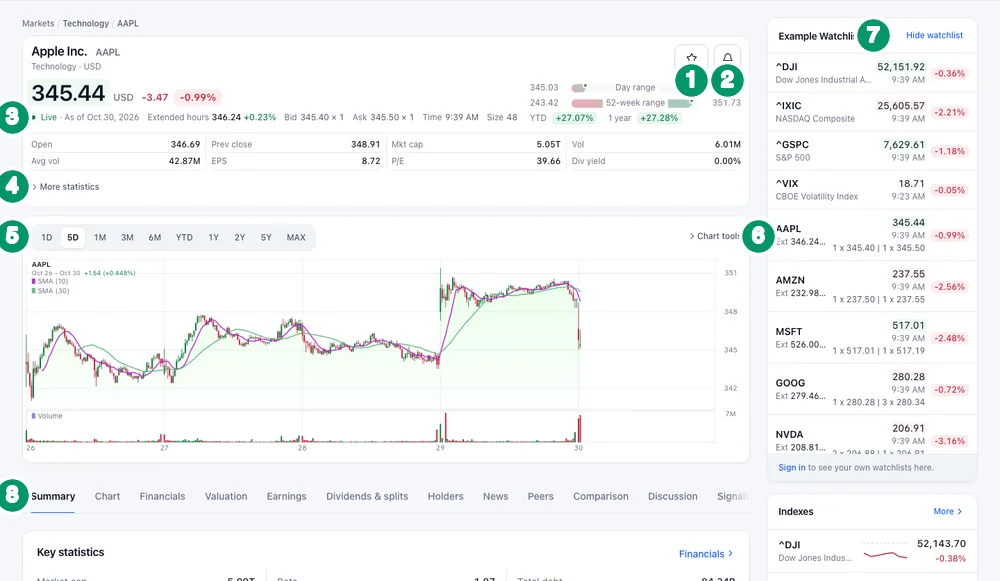Click the YTD +27.07% badge
Image resolution: width=1000 pixels, height=581 pixels.
575,118
